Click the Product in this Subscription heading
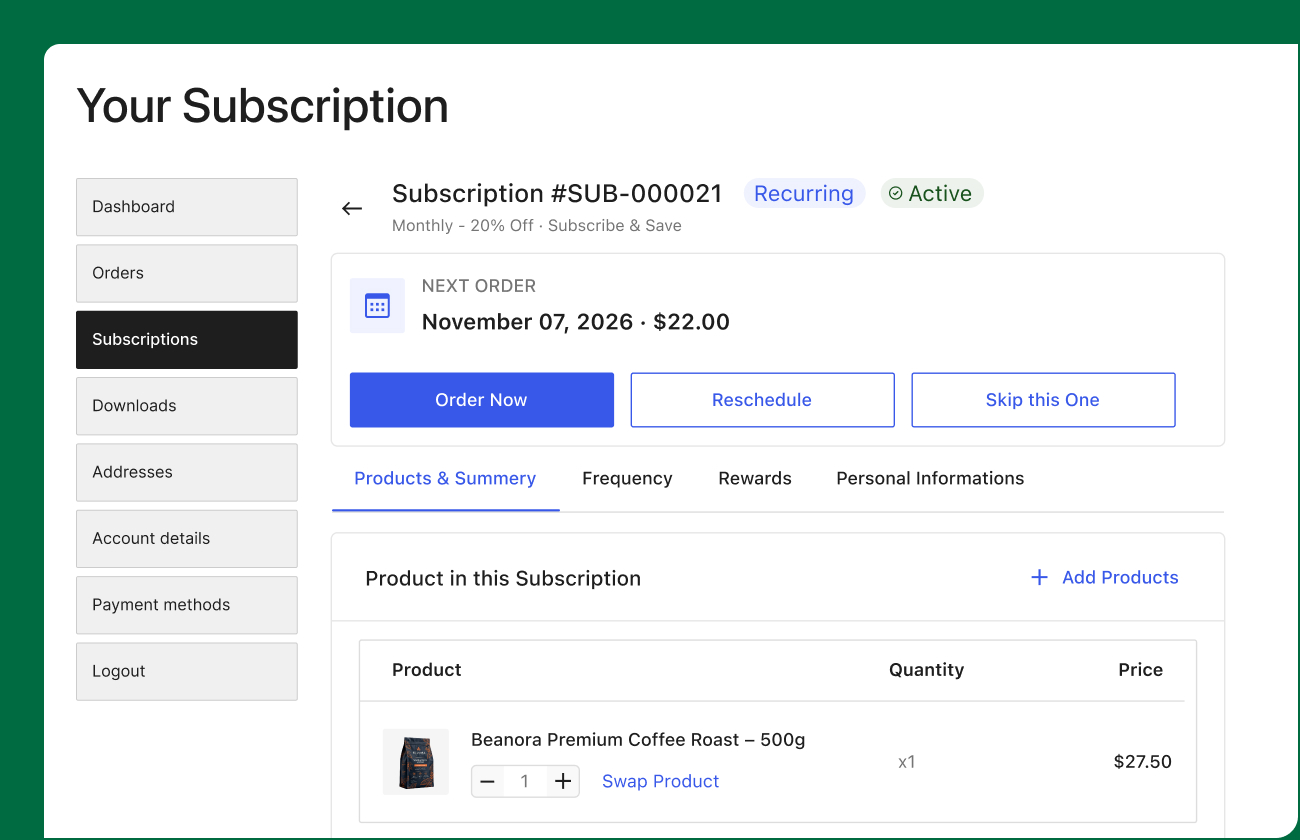The image size is (1300, 840). click(x=503, y=578)
